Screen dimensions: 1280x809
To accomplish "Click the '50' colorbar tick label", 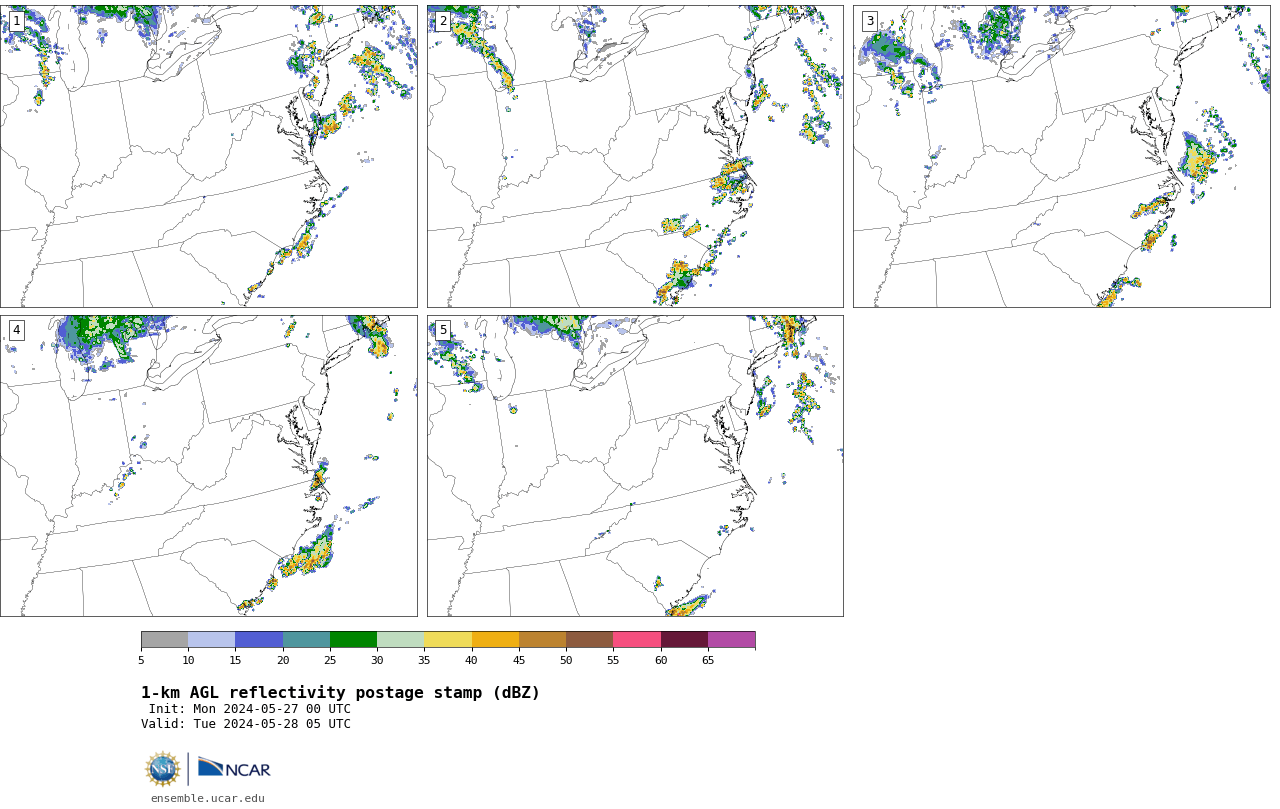I will point(566,660).
